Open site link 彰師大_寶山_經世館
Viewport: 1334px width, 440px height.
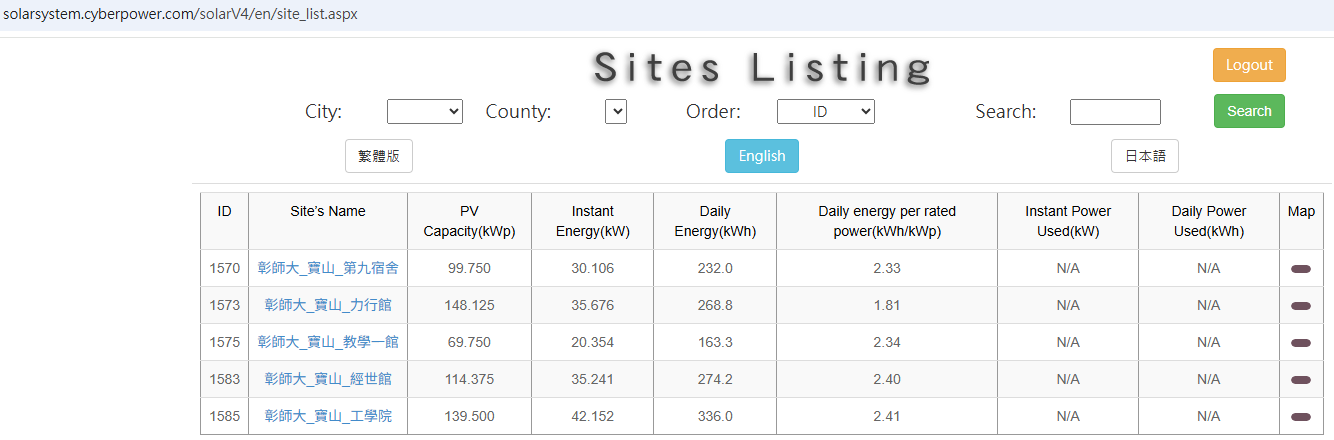[328, 379]
